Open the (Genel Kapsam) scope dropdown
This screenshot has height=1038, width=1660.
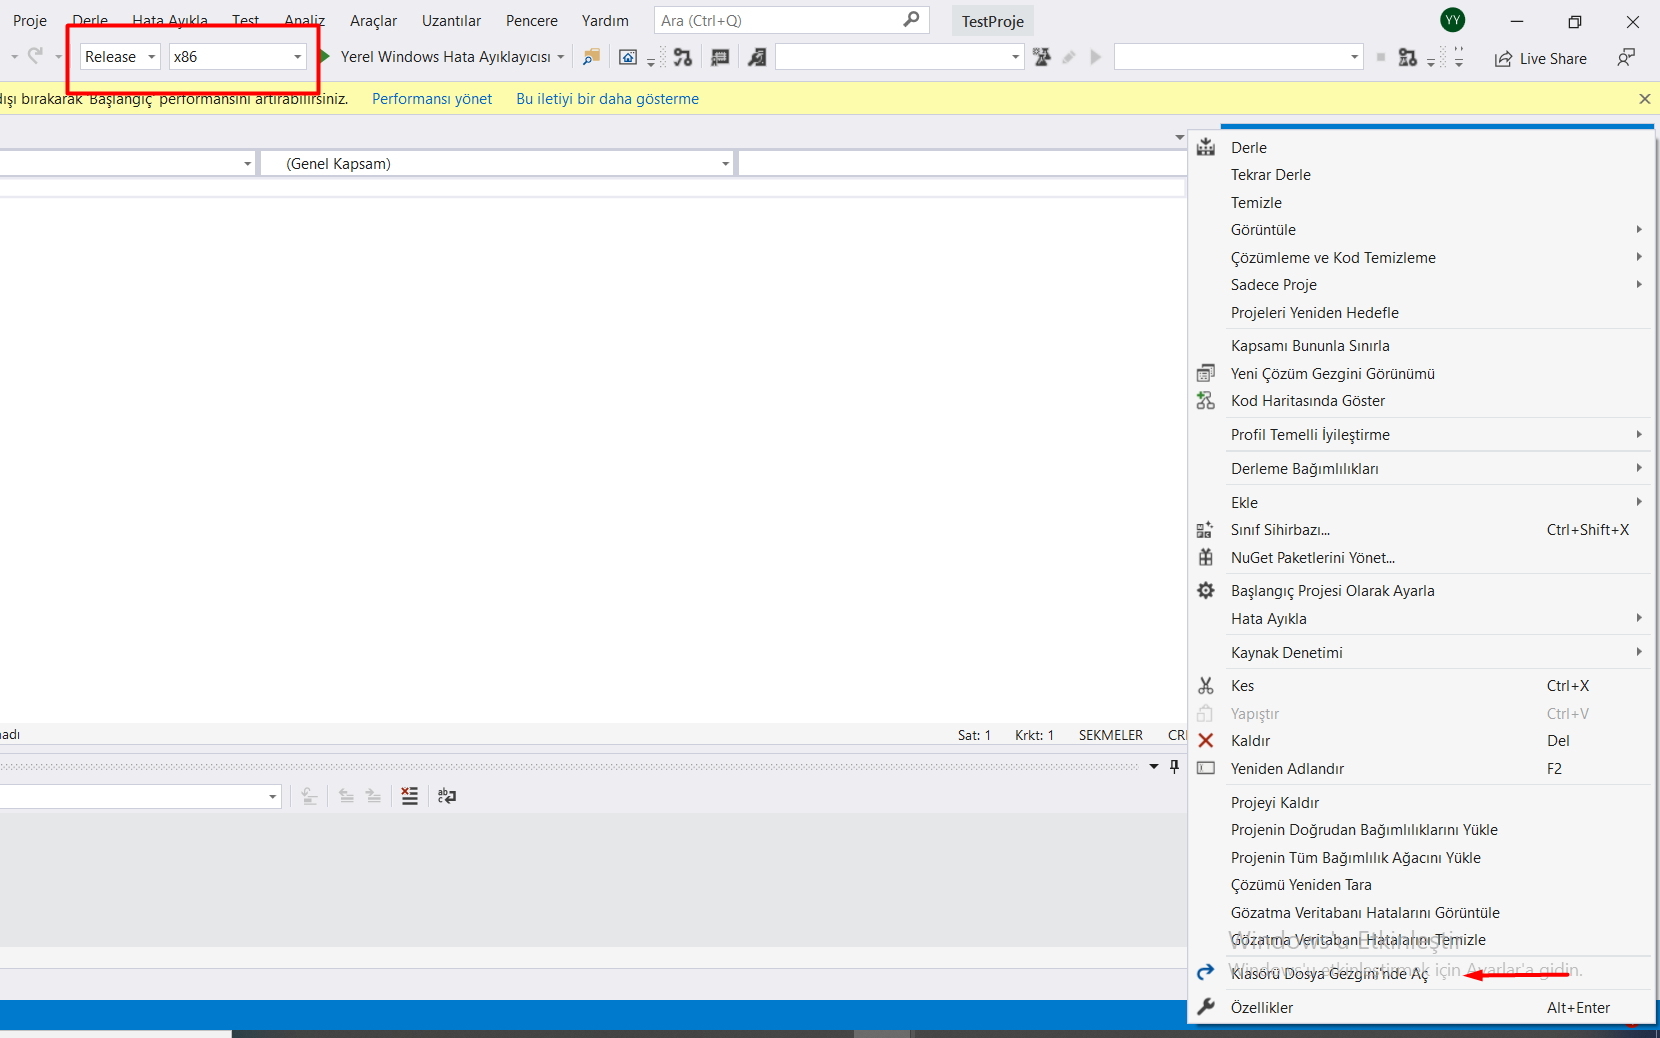coord(497,164)
